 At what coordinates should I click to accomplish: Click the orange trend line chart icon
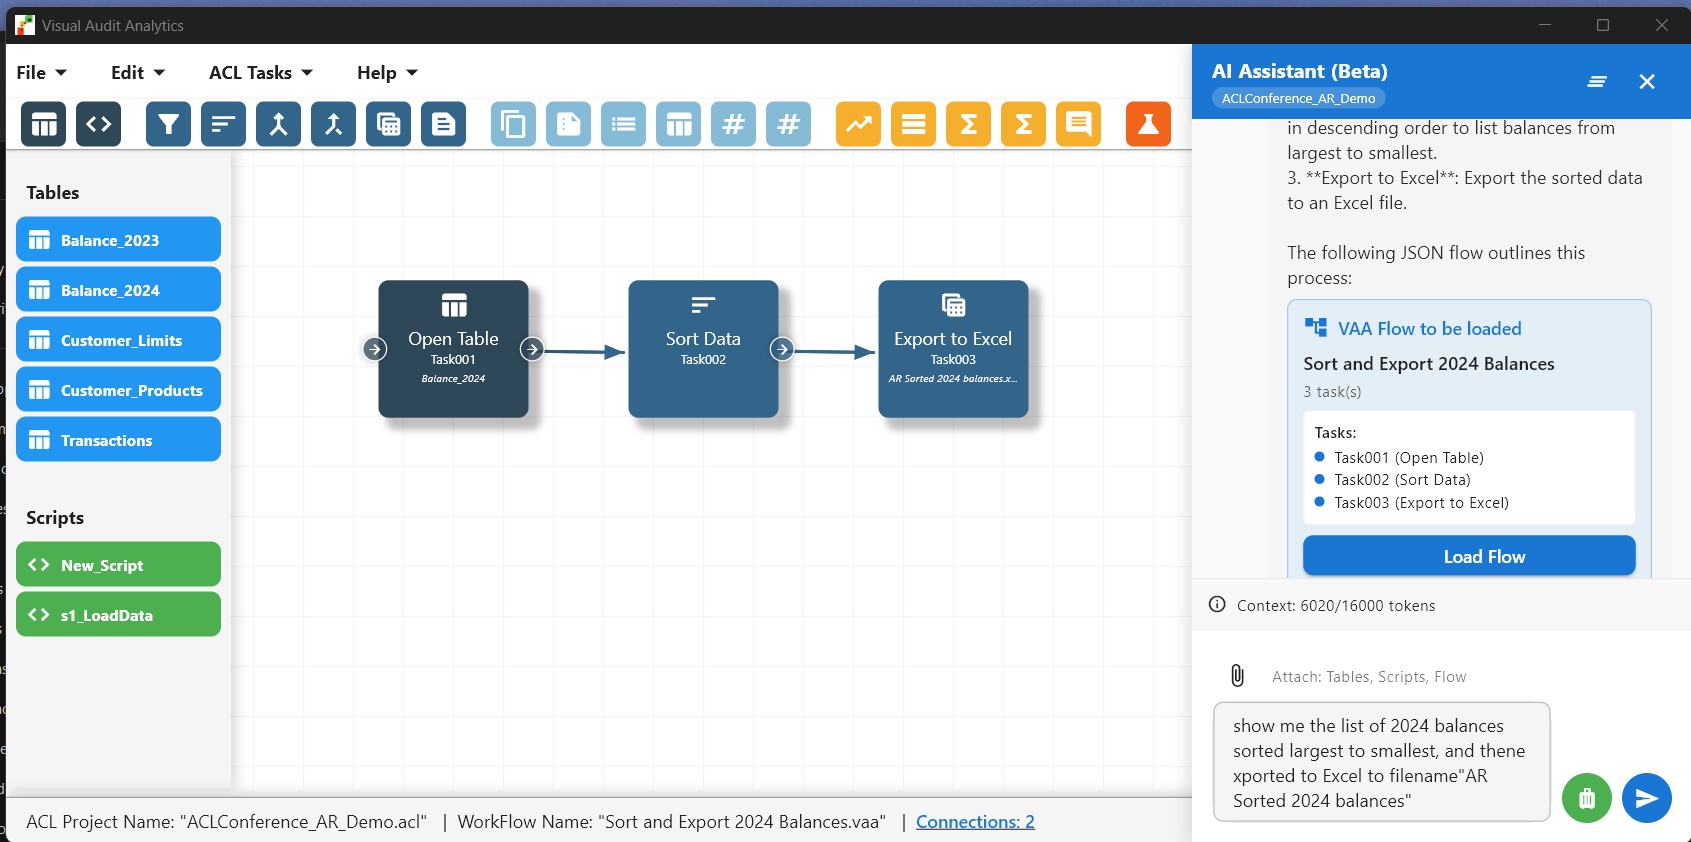[x=858, y=124]
